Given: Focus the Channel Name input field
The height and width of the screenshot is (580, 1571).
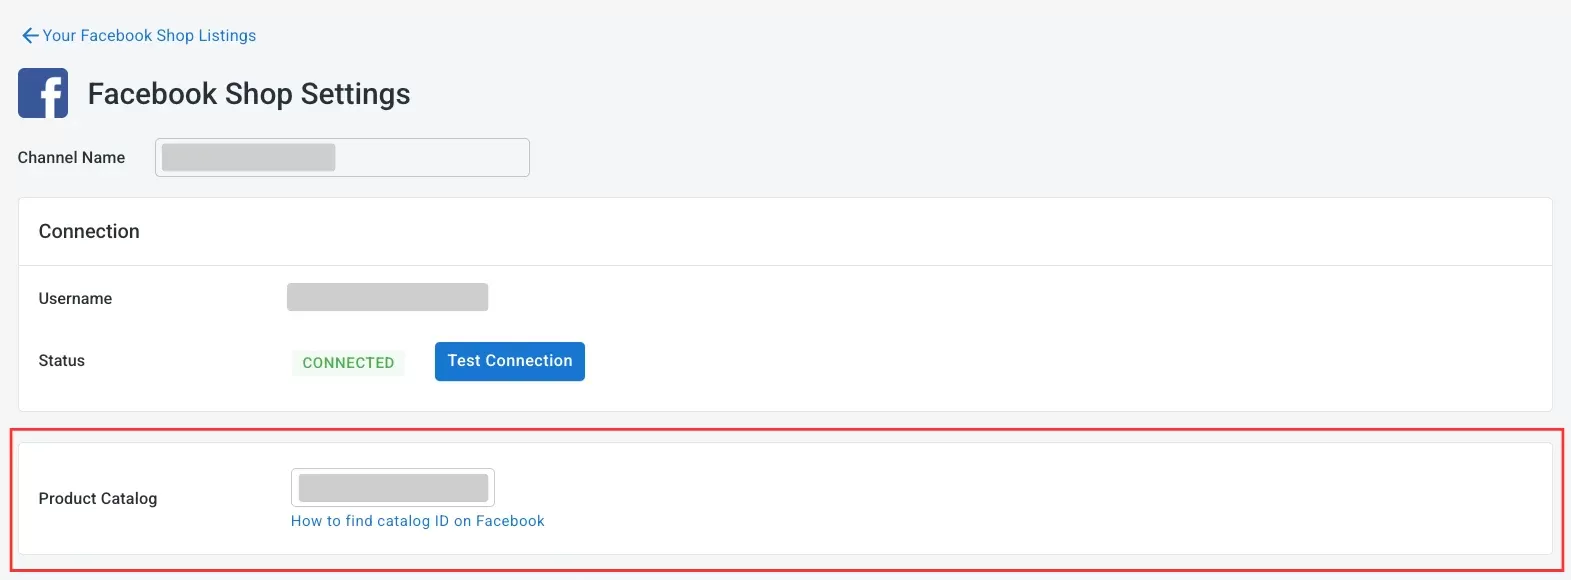Looking at the screenshot, I should [x=342, y=158].
